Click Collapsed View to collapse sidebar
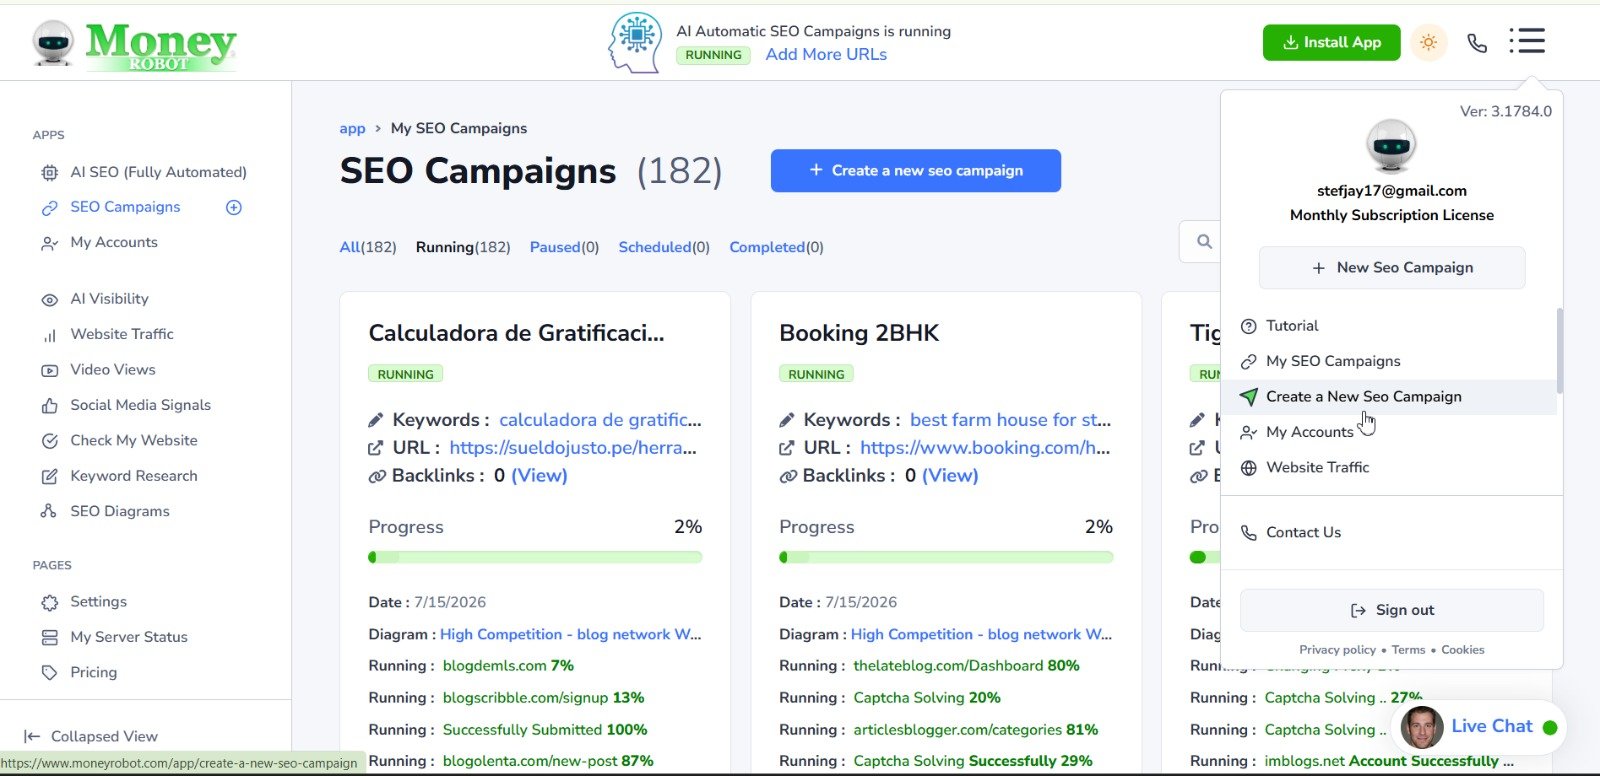 pyautogui.click(x=91, y=736)
